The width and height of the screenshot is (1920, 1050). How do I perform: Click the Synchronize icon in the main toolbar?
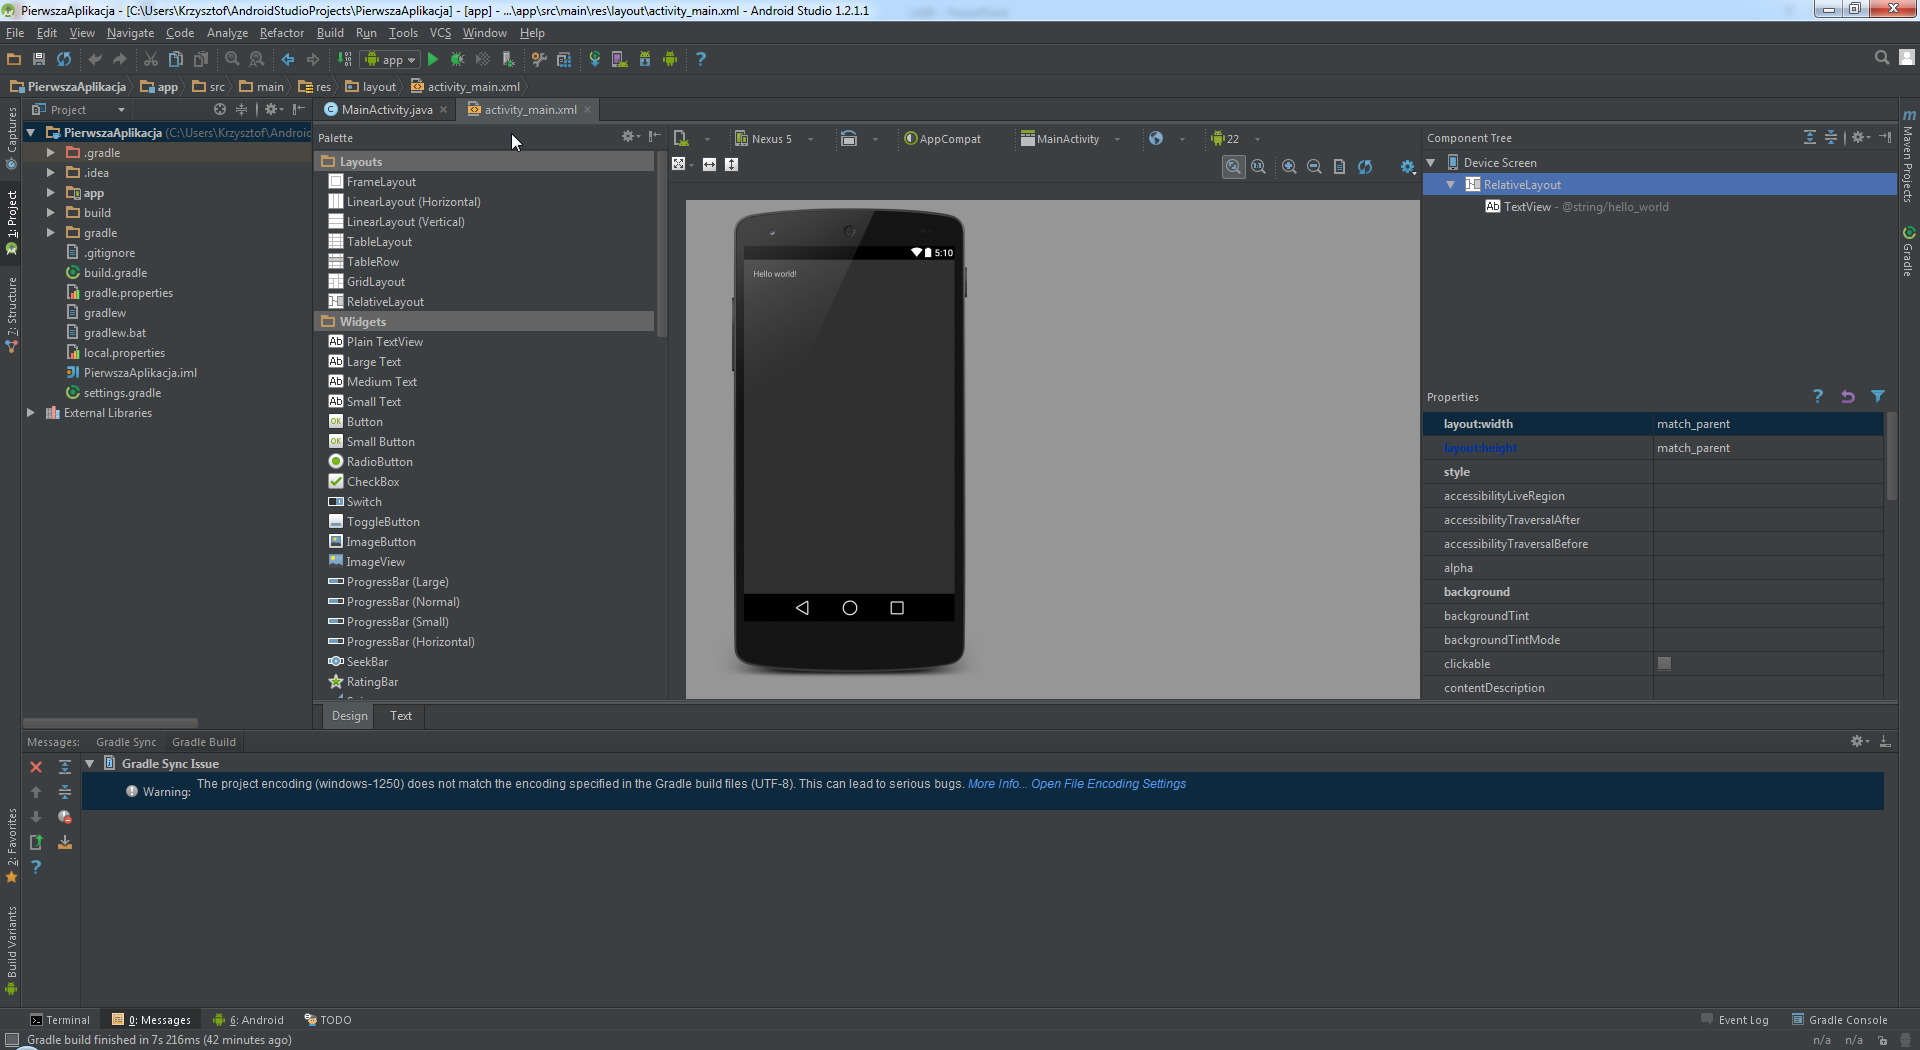coord(64,59)
